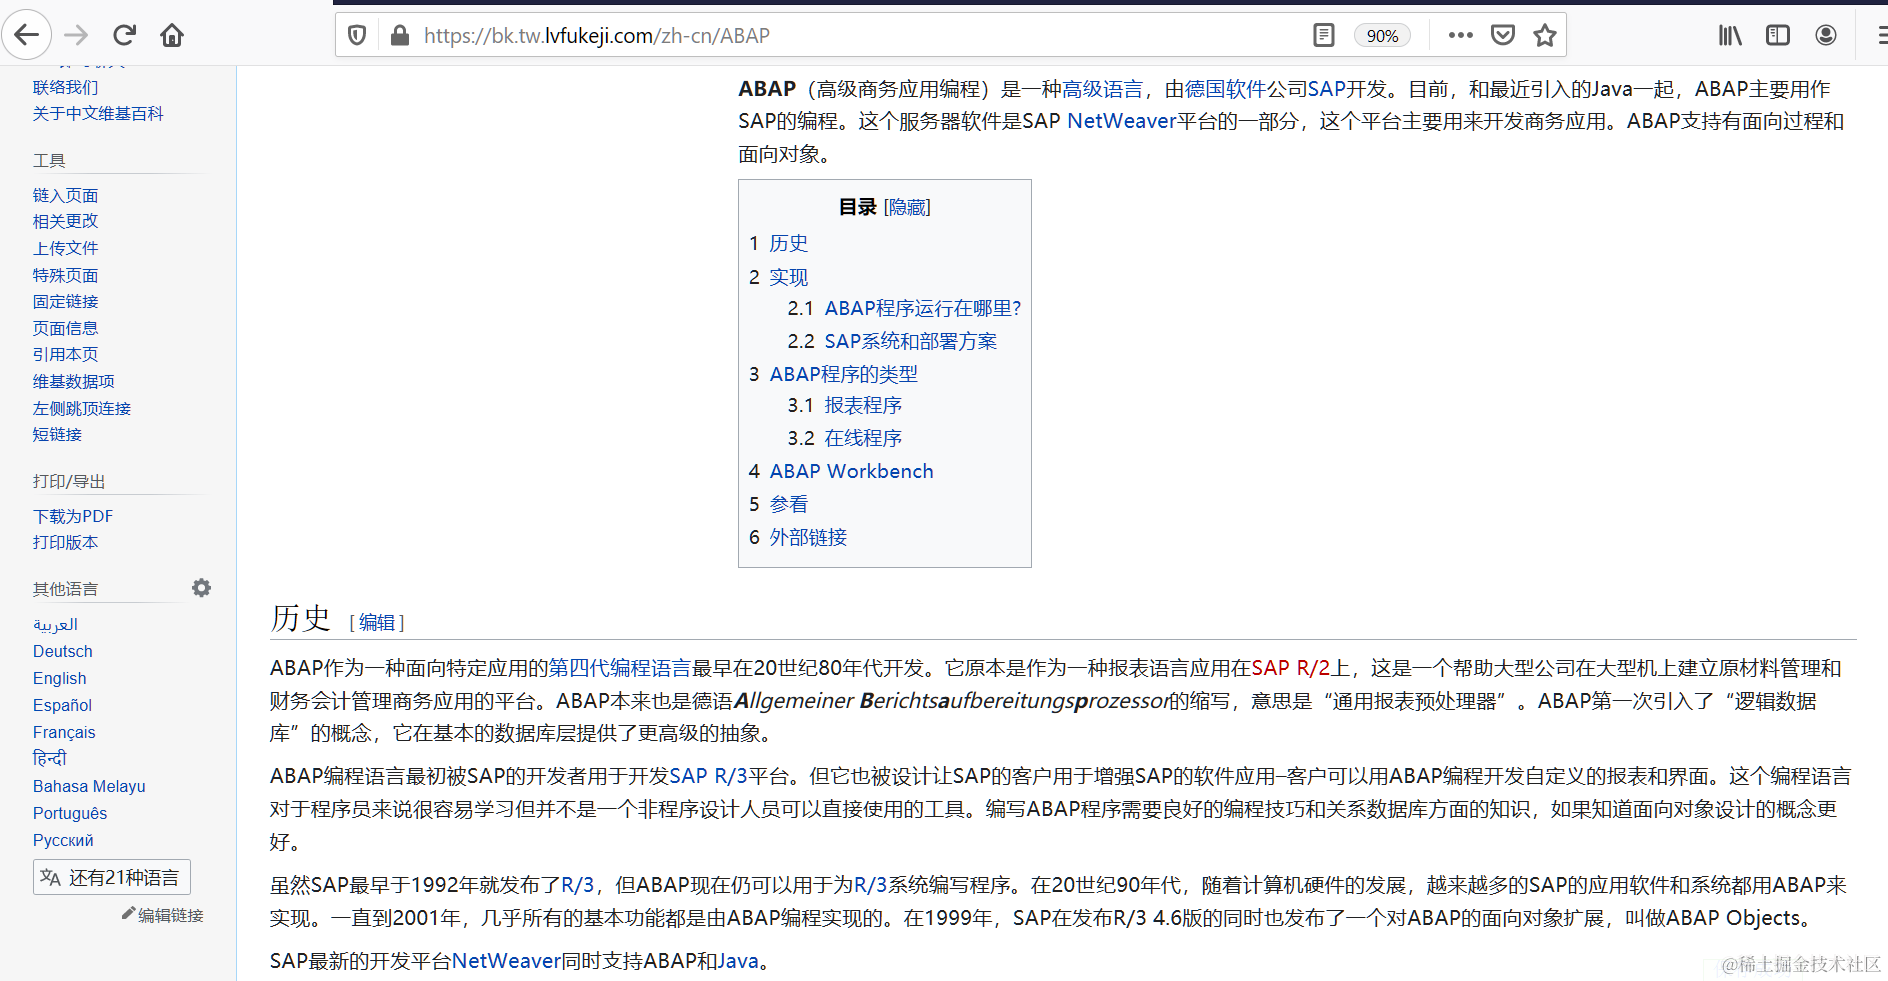
Task: Show the 21 more languages list
Action: 112,878
